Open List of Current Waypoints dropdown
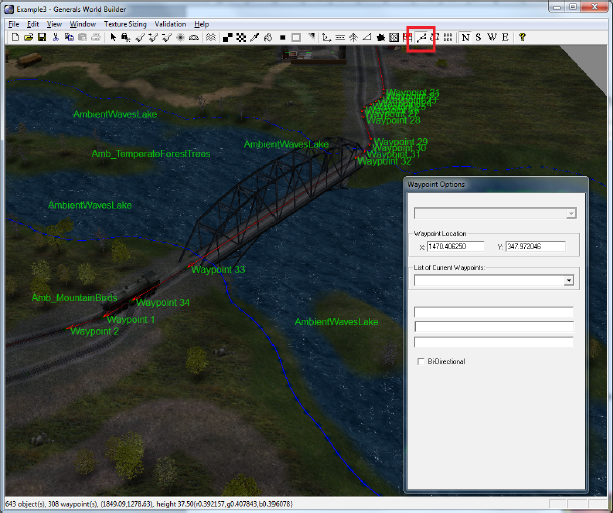The height and width of the screenshot is (513, 613). [x=569, y=280]
